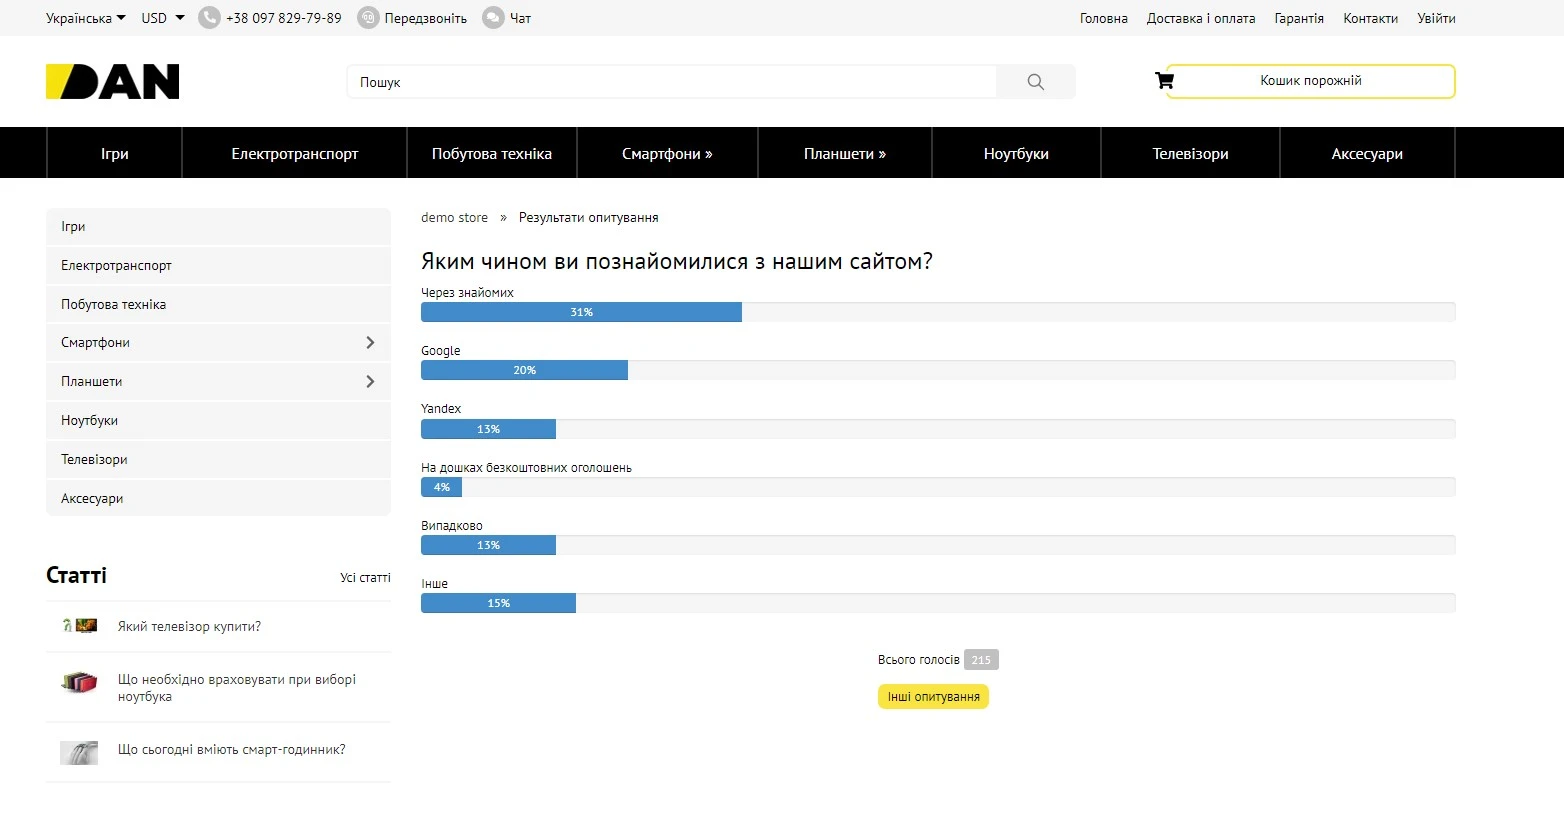Open the Доставка і оплата page link
The image size is (1564, 831).
pyautogui.click(x=1200, y=18)
